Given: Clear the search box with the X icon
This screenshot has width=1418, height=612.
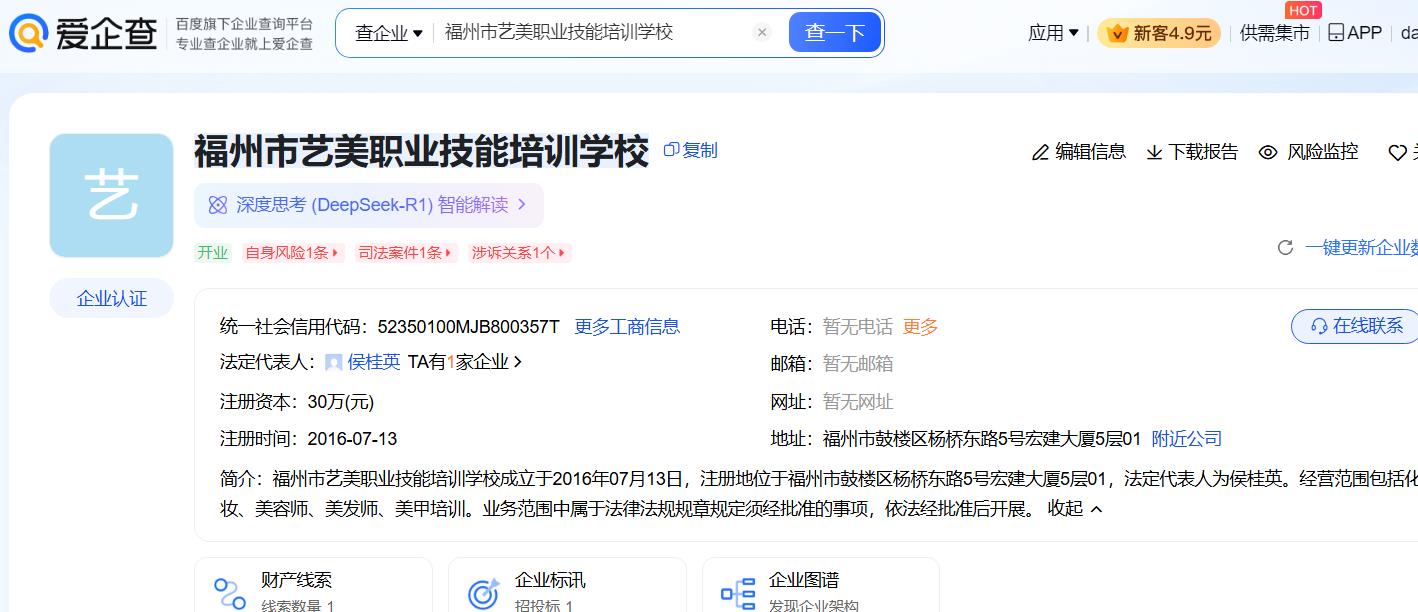Looking at the screenshot, I should 762,33.
